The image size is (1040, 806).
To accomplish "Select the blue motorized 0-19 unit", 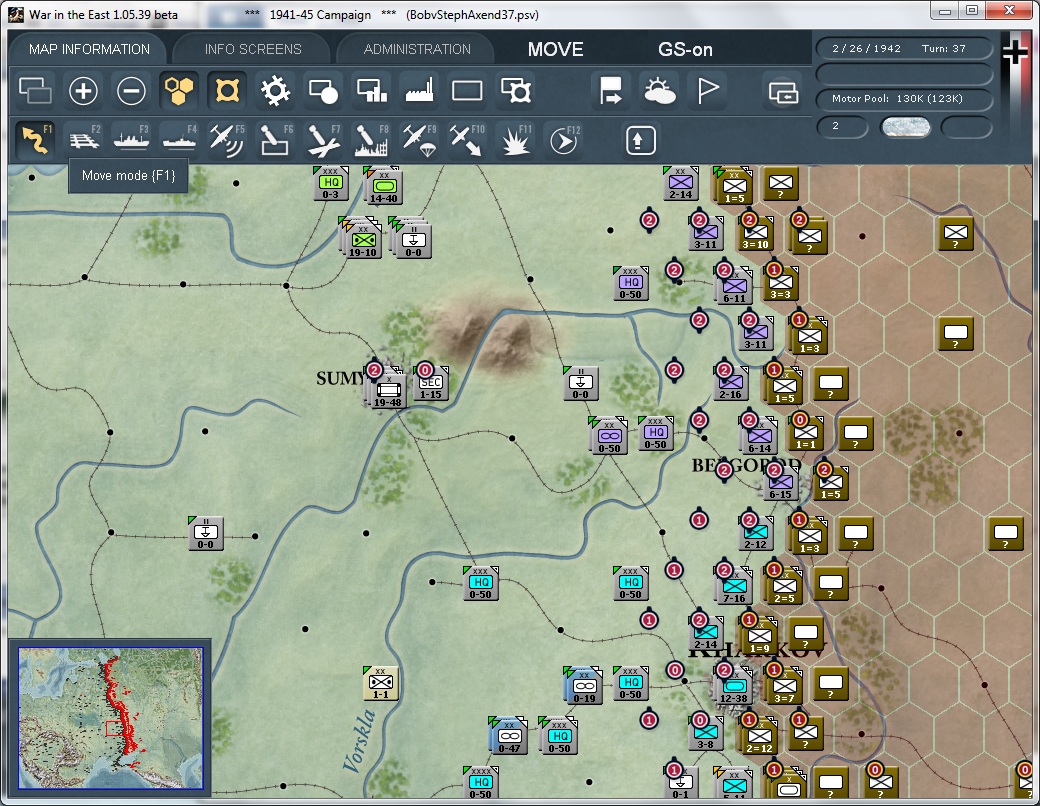I will click(583, 685).
